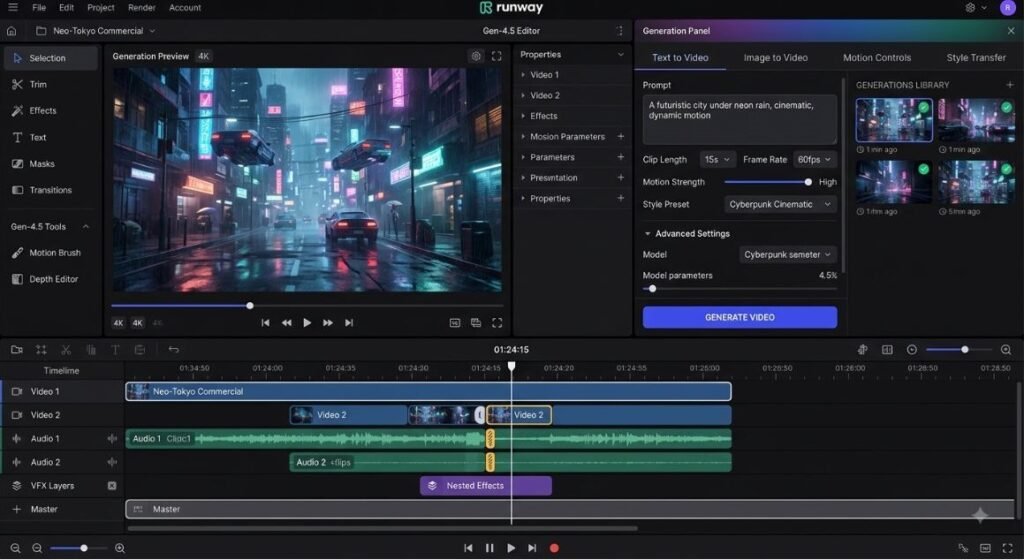Open the user avatar menu
This screenshot has height=560, width=1024.
tap(1007, 8)
